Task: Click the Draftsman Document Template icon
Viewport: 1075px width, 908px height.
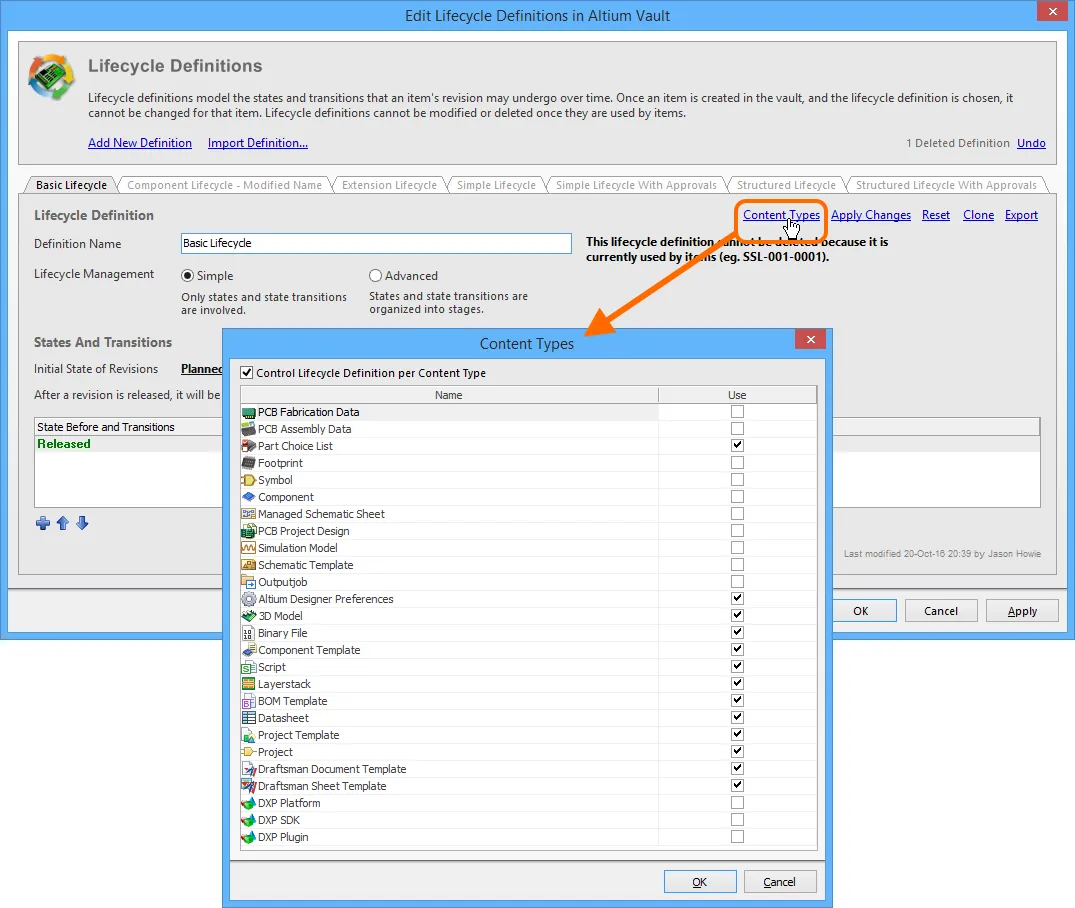Action: 249,769
